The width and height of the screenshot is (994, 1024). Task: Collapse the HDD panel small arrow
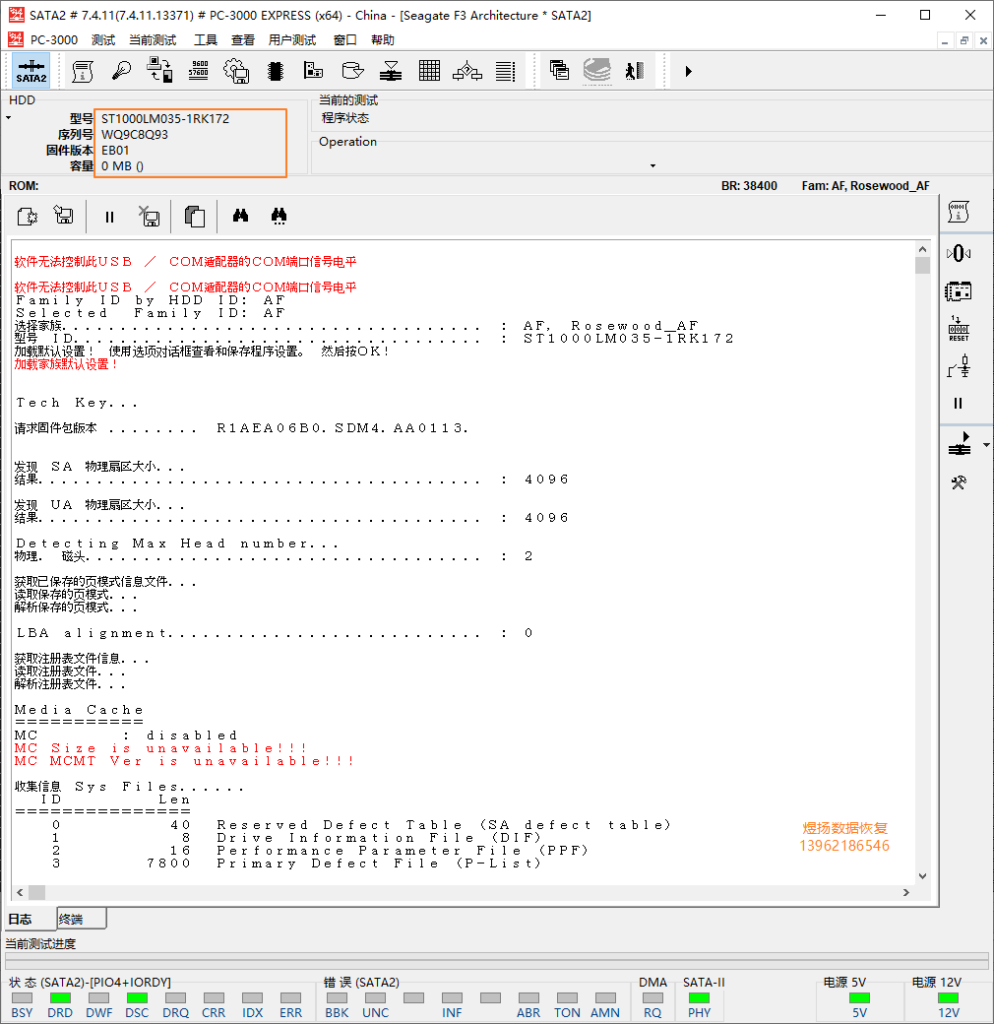click(x=8, y=118)
